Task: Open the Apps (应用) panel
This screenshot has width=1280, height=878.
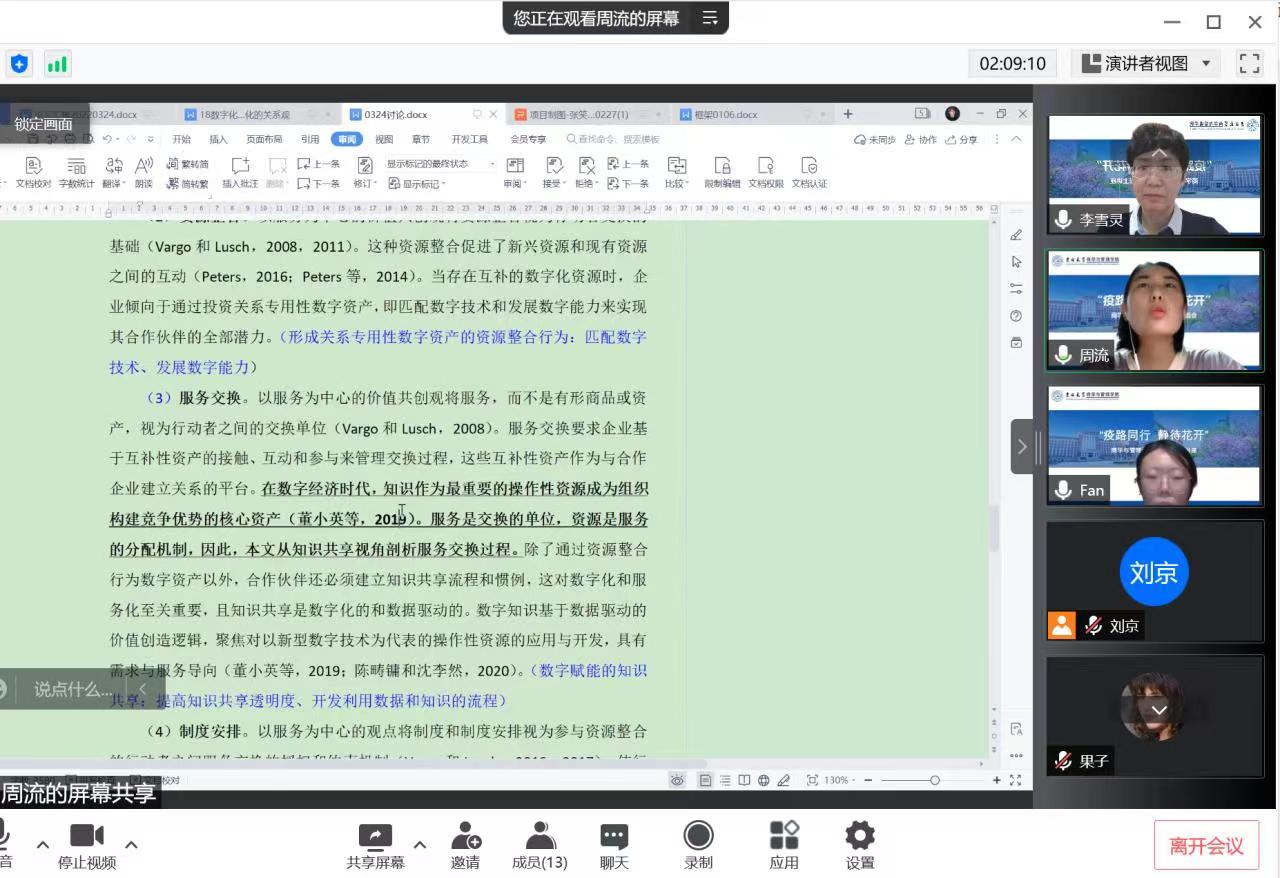Action: tap(784, 837)
